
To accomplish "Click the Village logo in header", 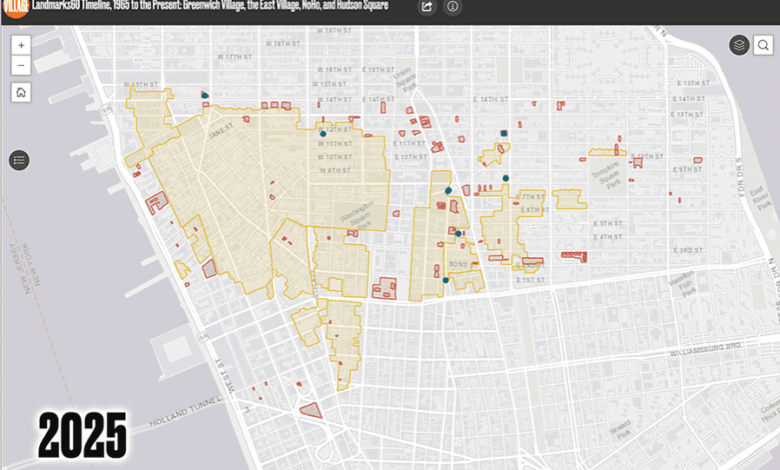I will click(x=14, y=8).
